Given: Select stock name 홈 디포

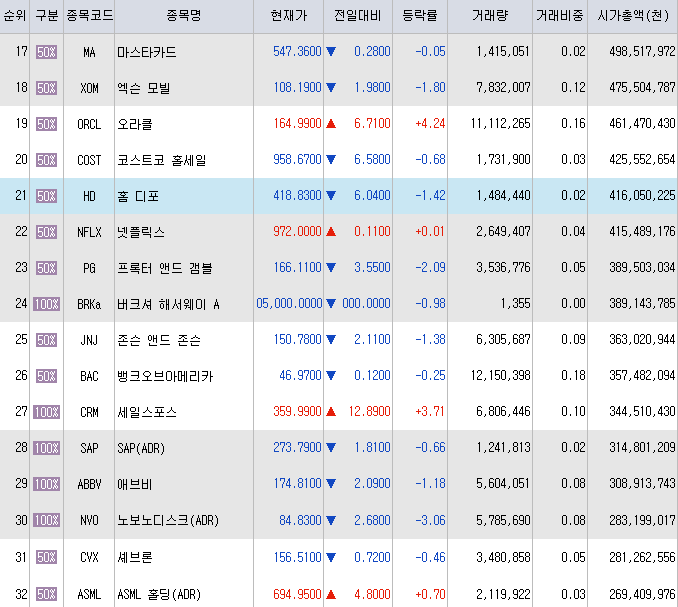Looking at the screenshot, I should (x=138, y=196).
